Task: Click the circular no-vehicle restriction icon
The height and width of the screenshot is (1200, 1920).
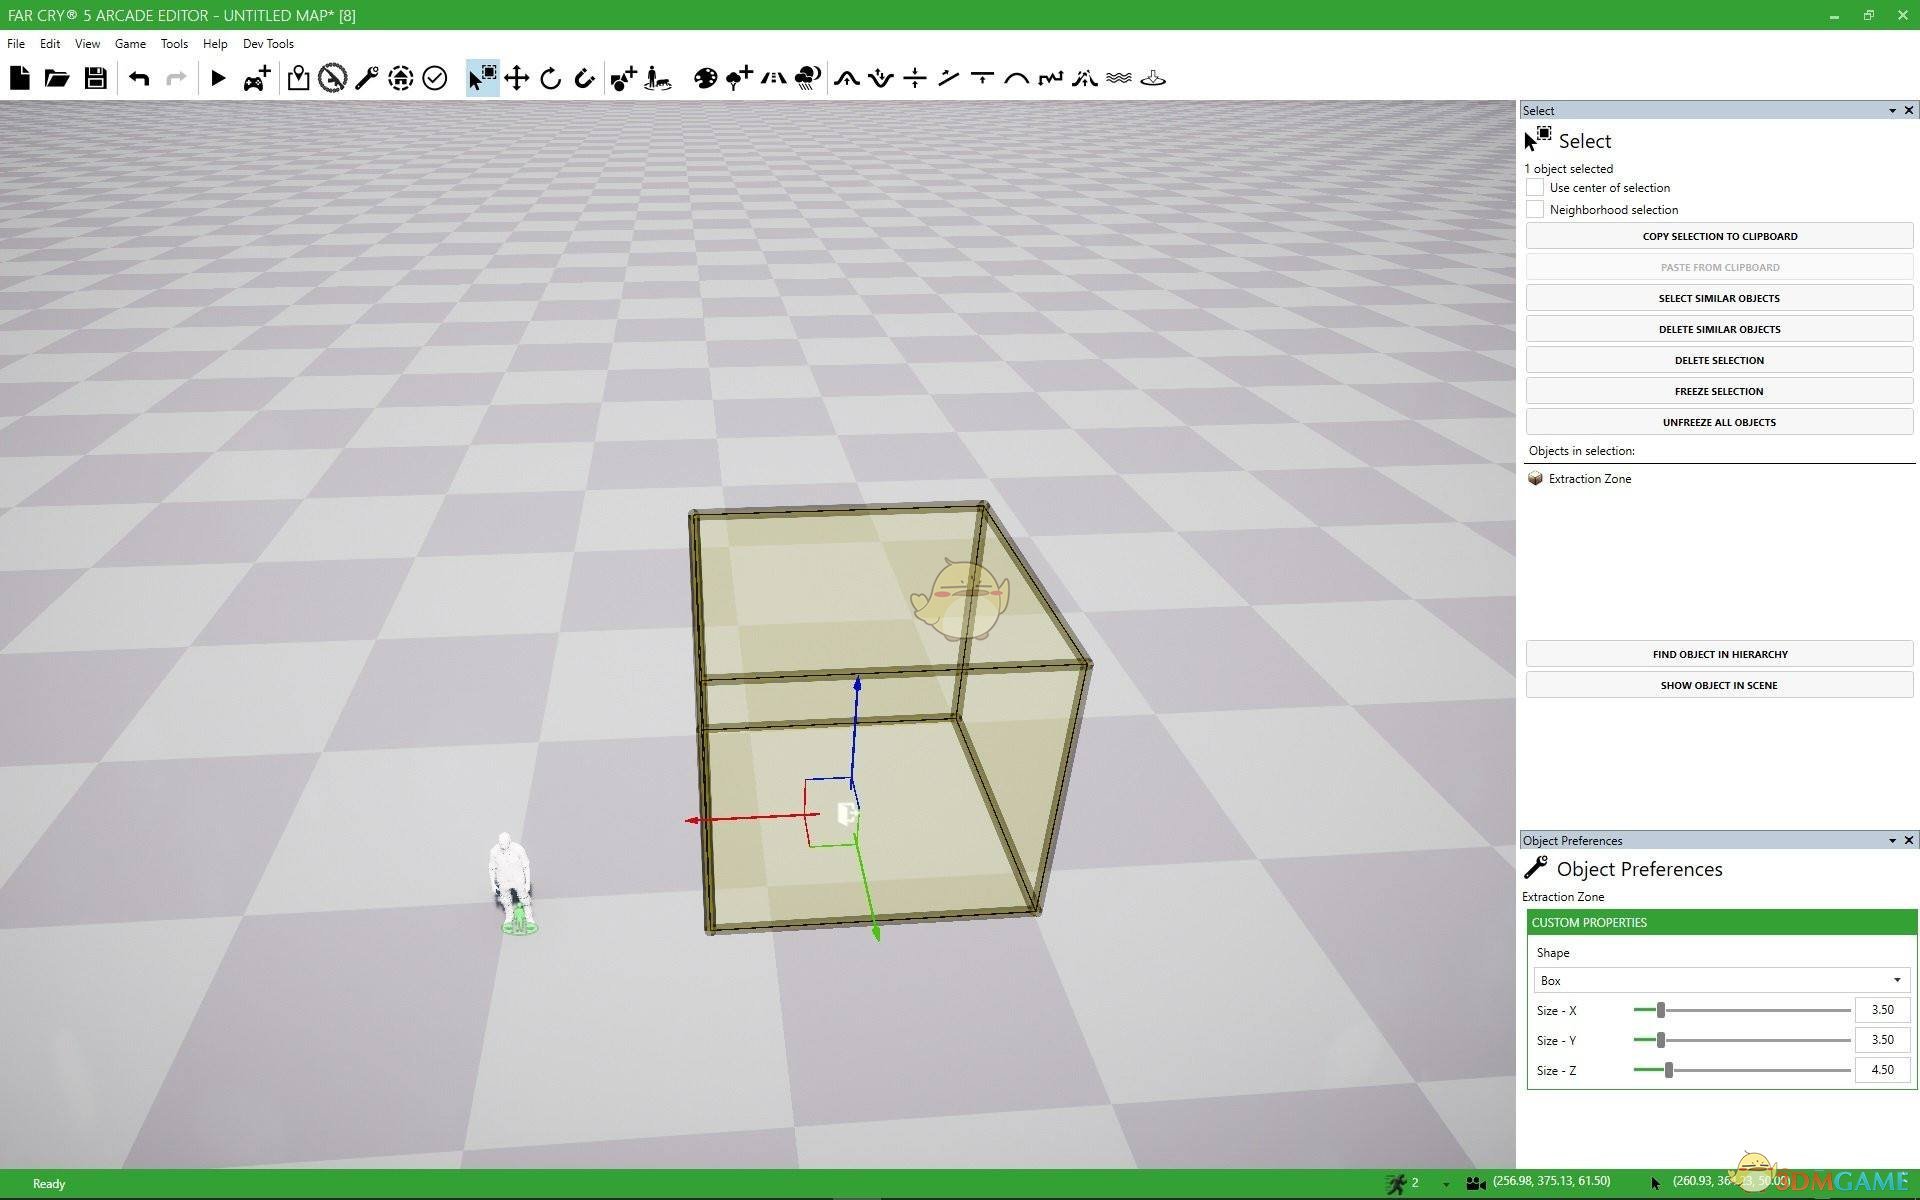Action: pyautogui.click(x=333, y=78)
